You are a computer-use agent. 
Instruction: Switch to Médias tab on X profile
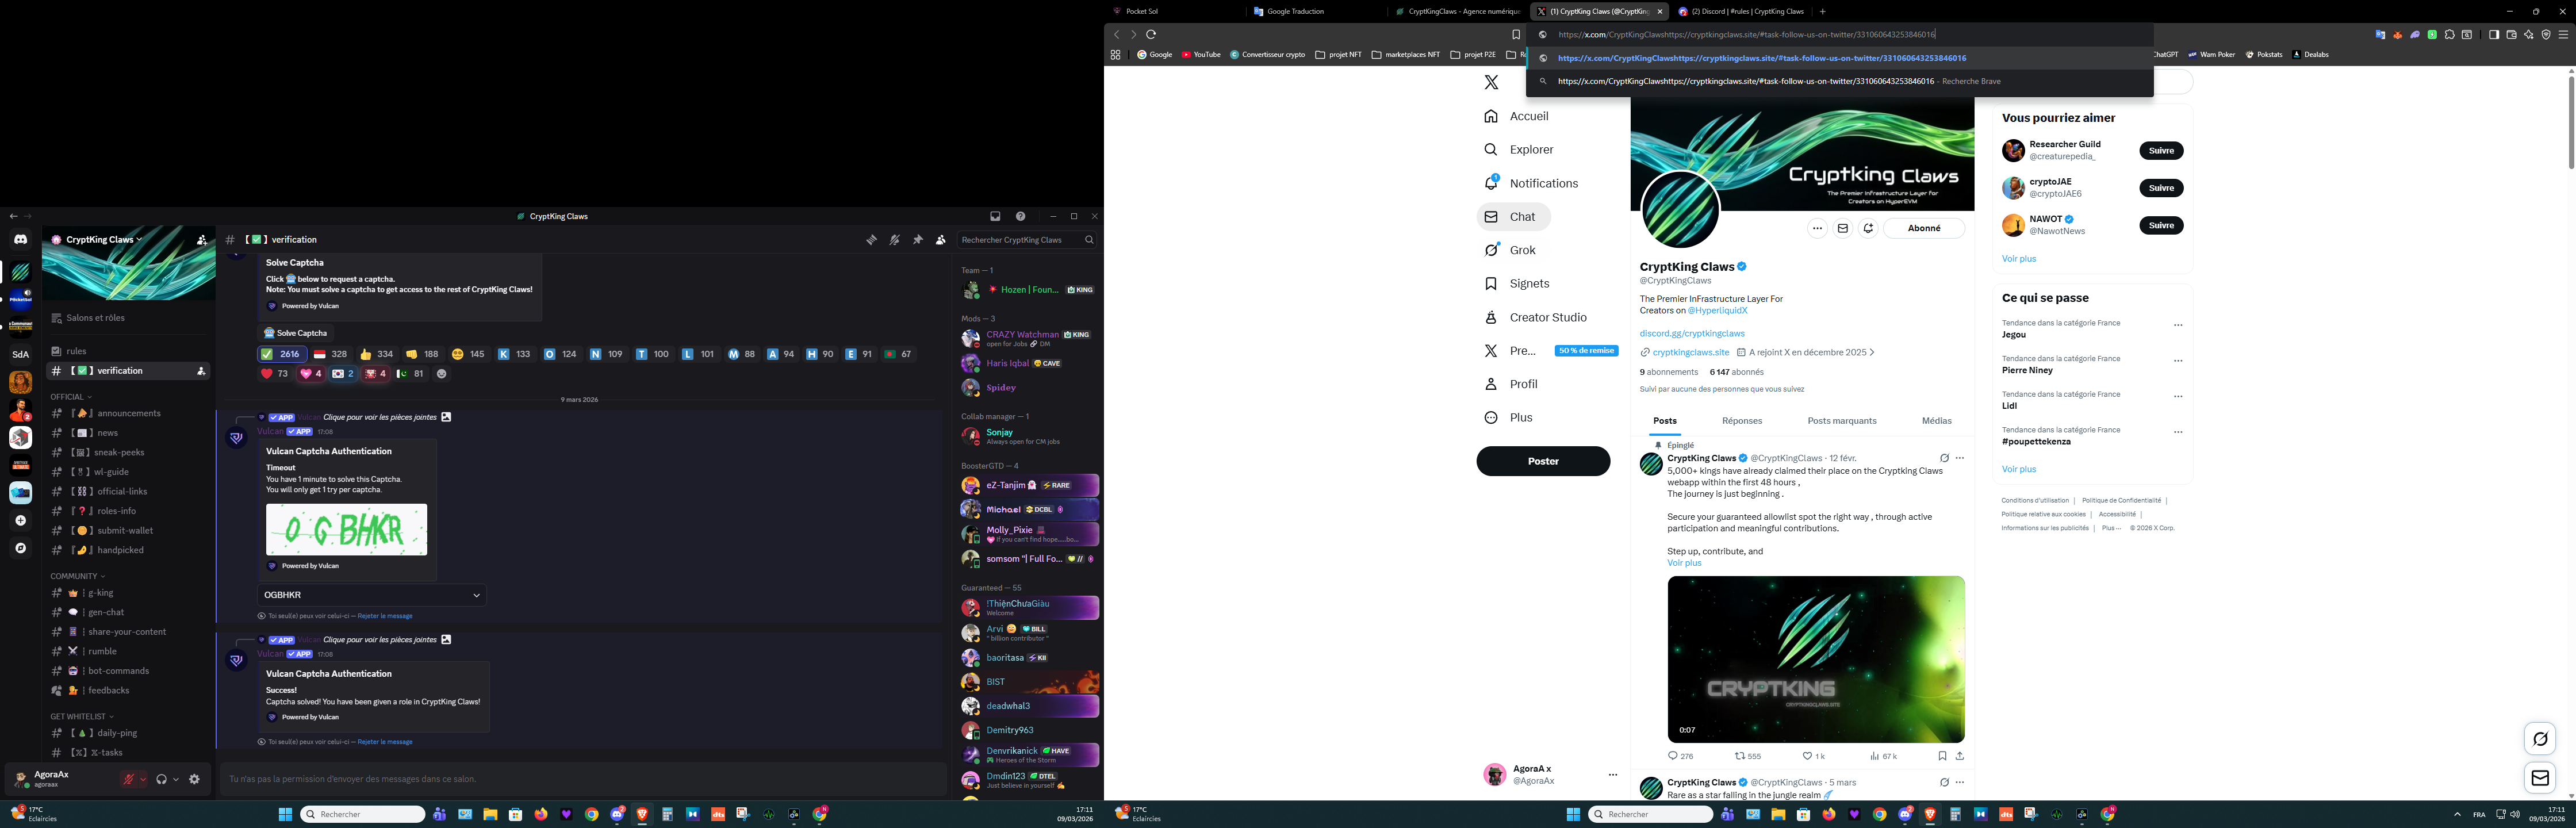tap(1936, 421)
